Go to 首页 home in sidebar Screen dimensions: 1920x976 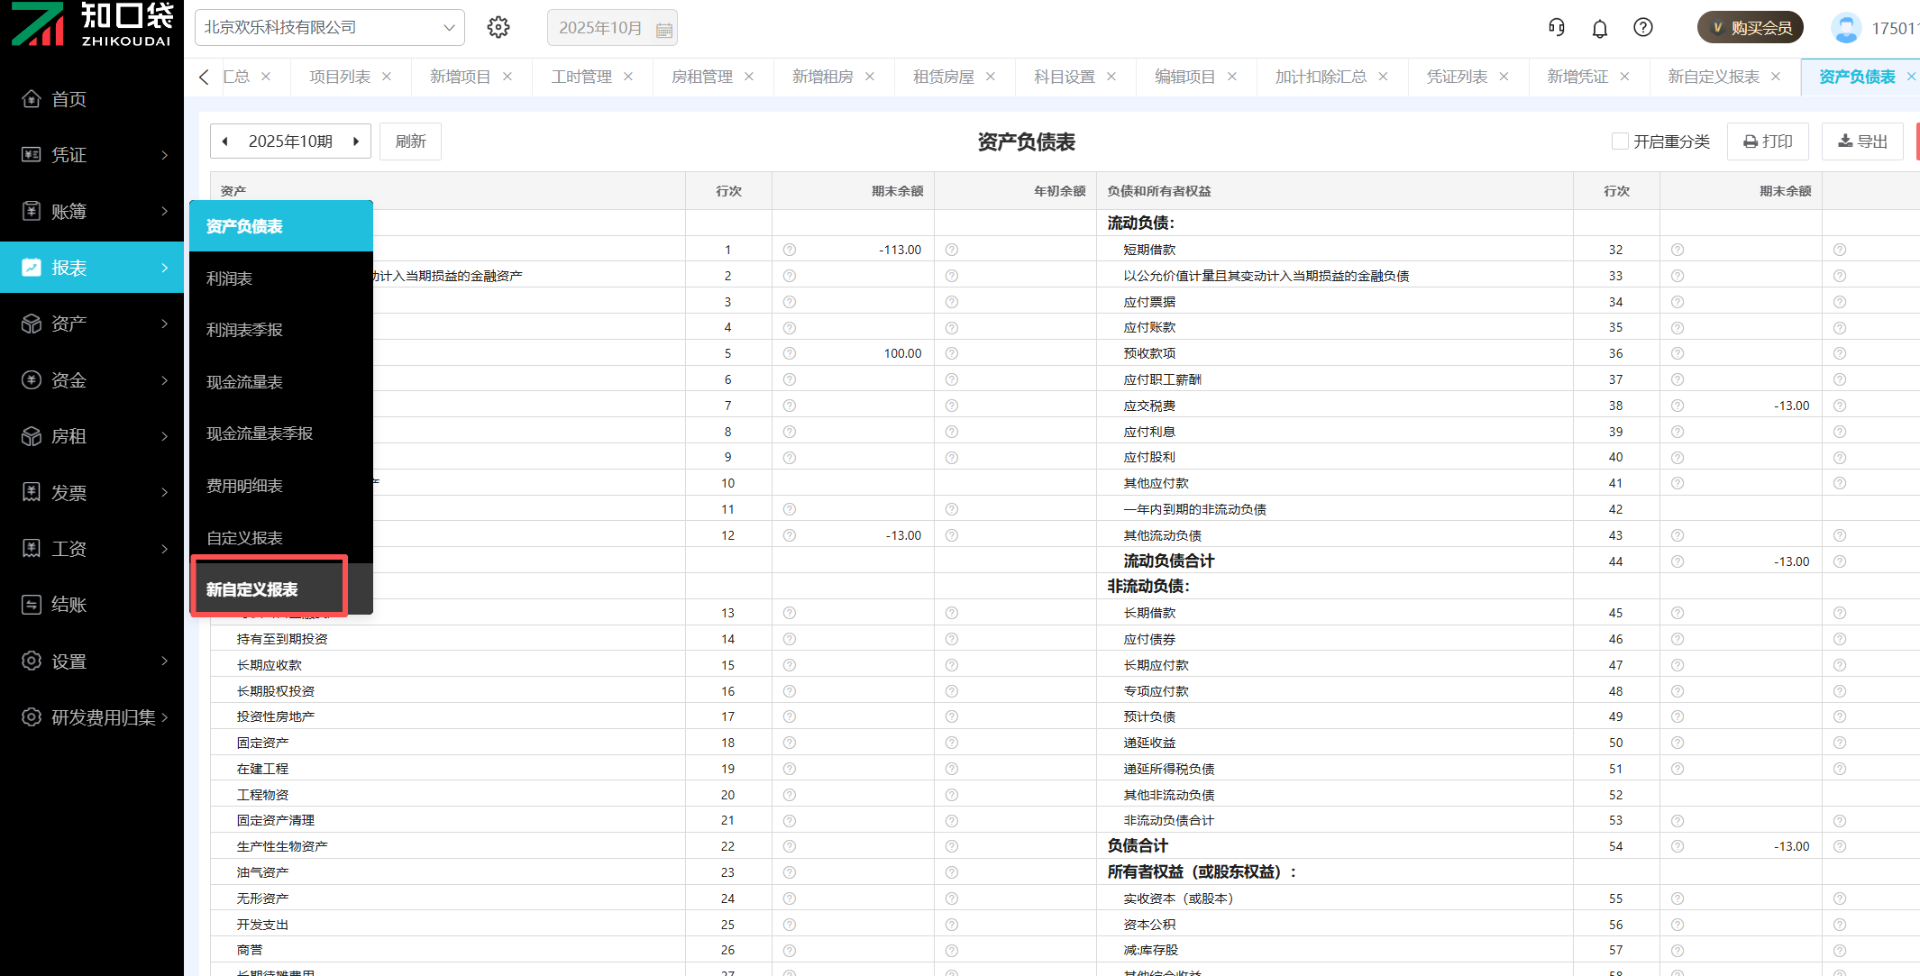68,99
